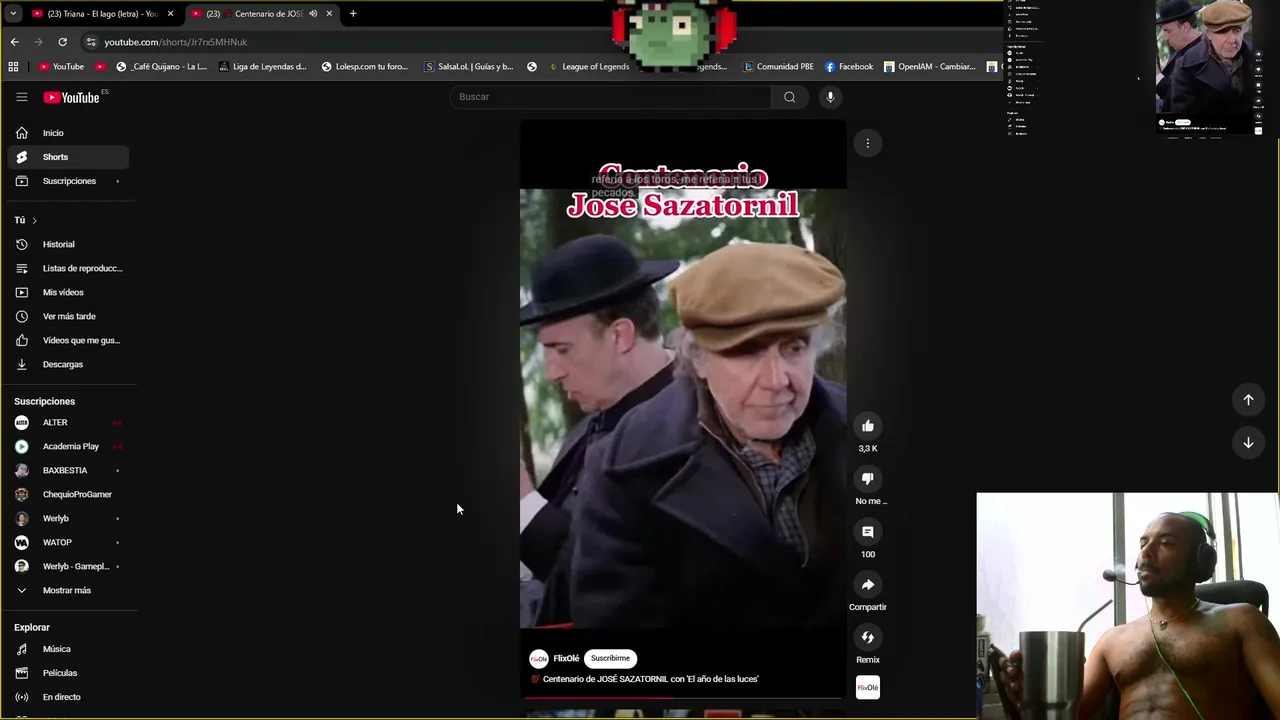Open Películas under Explorar
Image resolution: width=1280 pixels, height=720 pixels.
tap(68, 673)
